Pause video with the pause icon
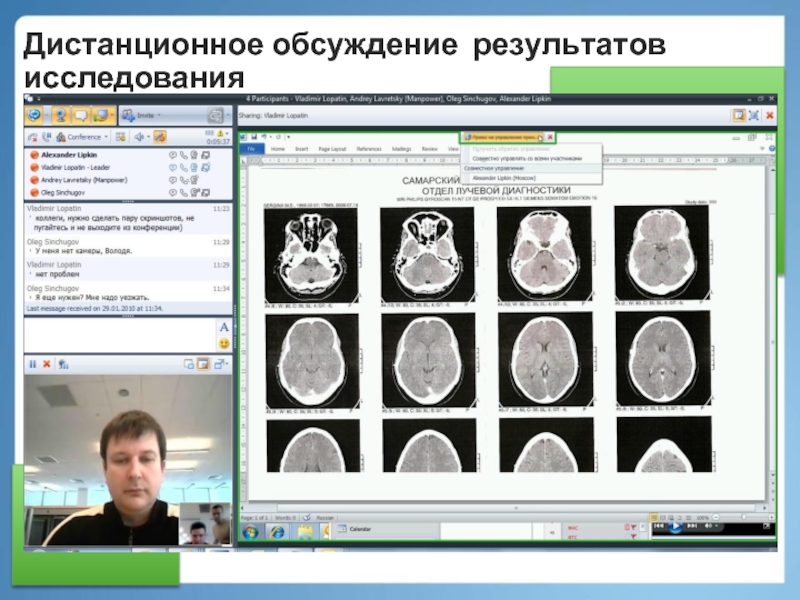Viewport: 800px width, 600px height. (x=33, y=364)
